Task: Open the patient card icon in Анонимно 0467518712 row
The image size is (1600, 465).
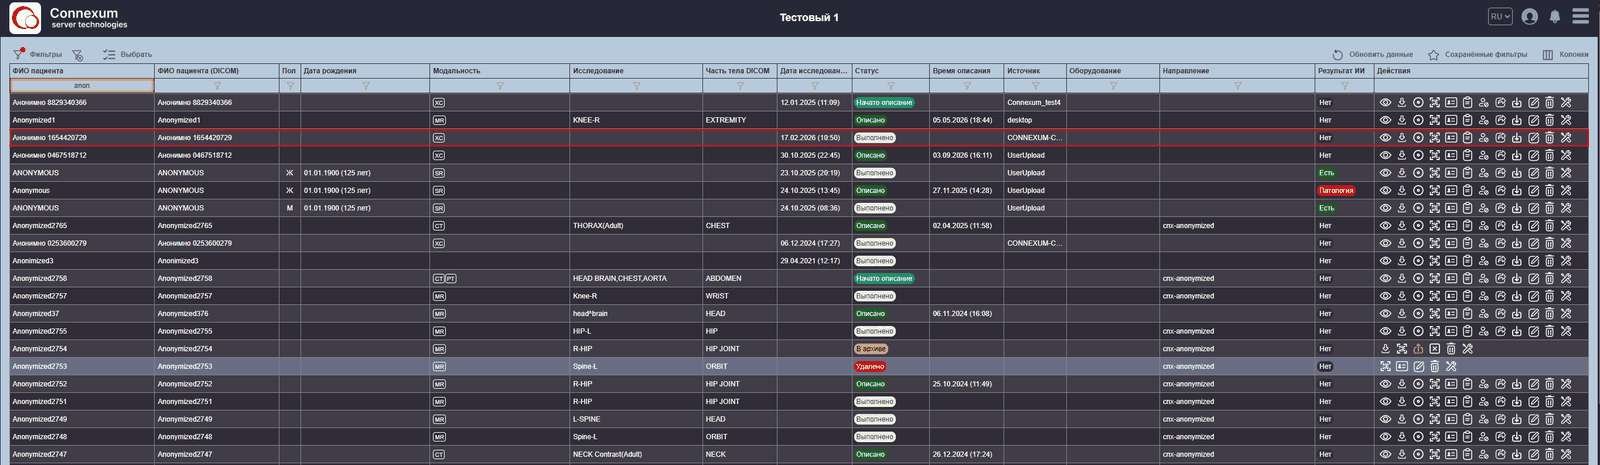Action: [1451, 155]
